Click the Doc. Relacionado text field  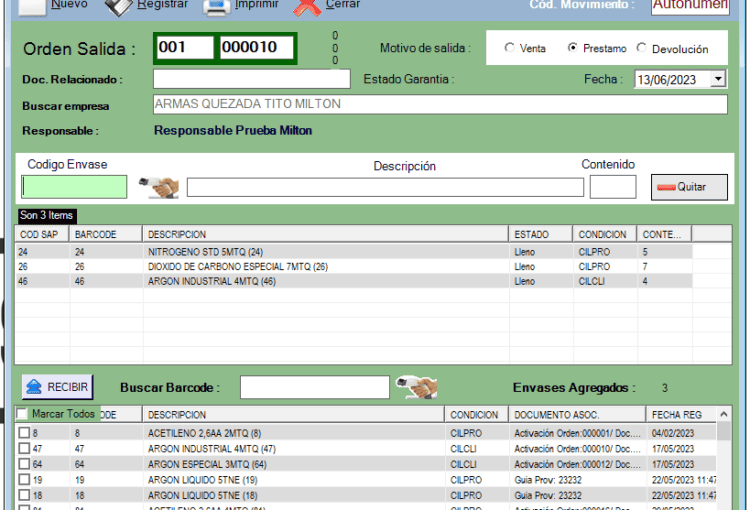tap(251, 79)
